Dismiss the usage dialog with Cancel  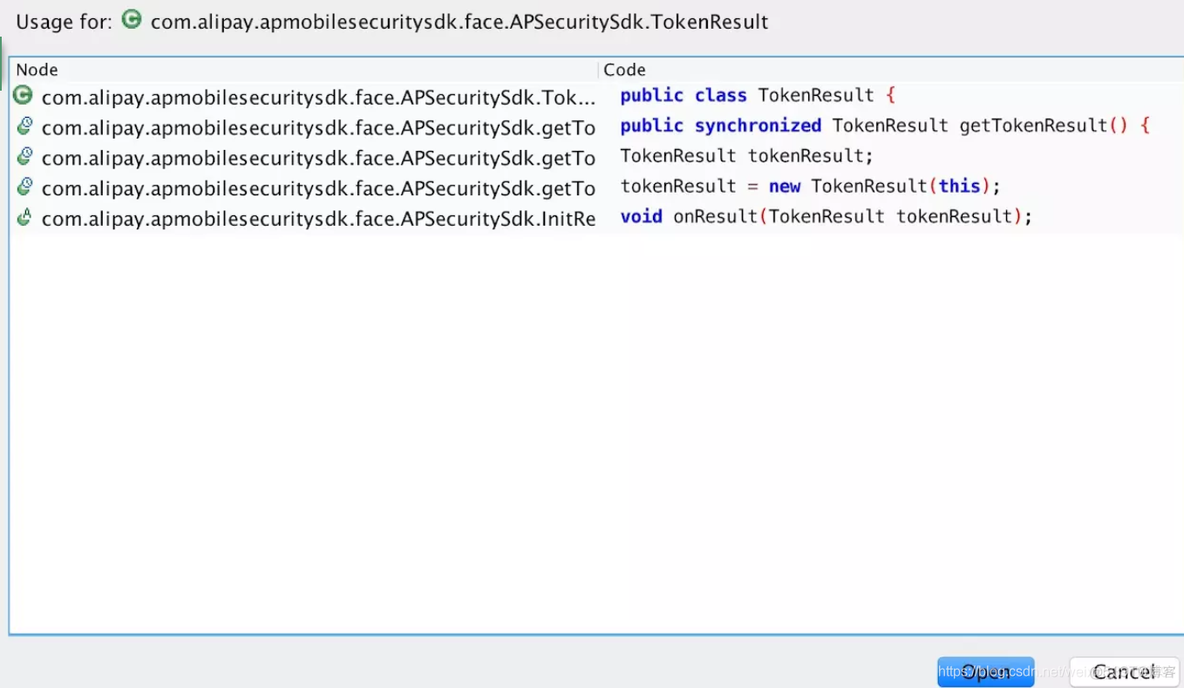point(1124,671)
